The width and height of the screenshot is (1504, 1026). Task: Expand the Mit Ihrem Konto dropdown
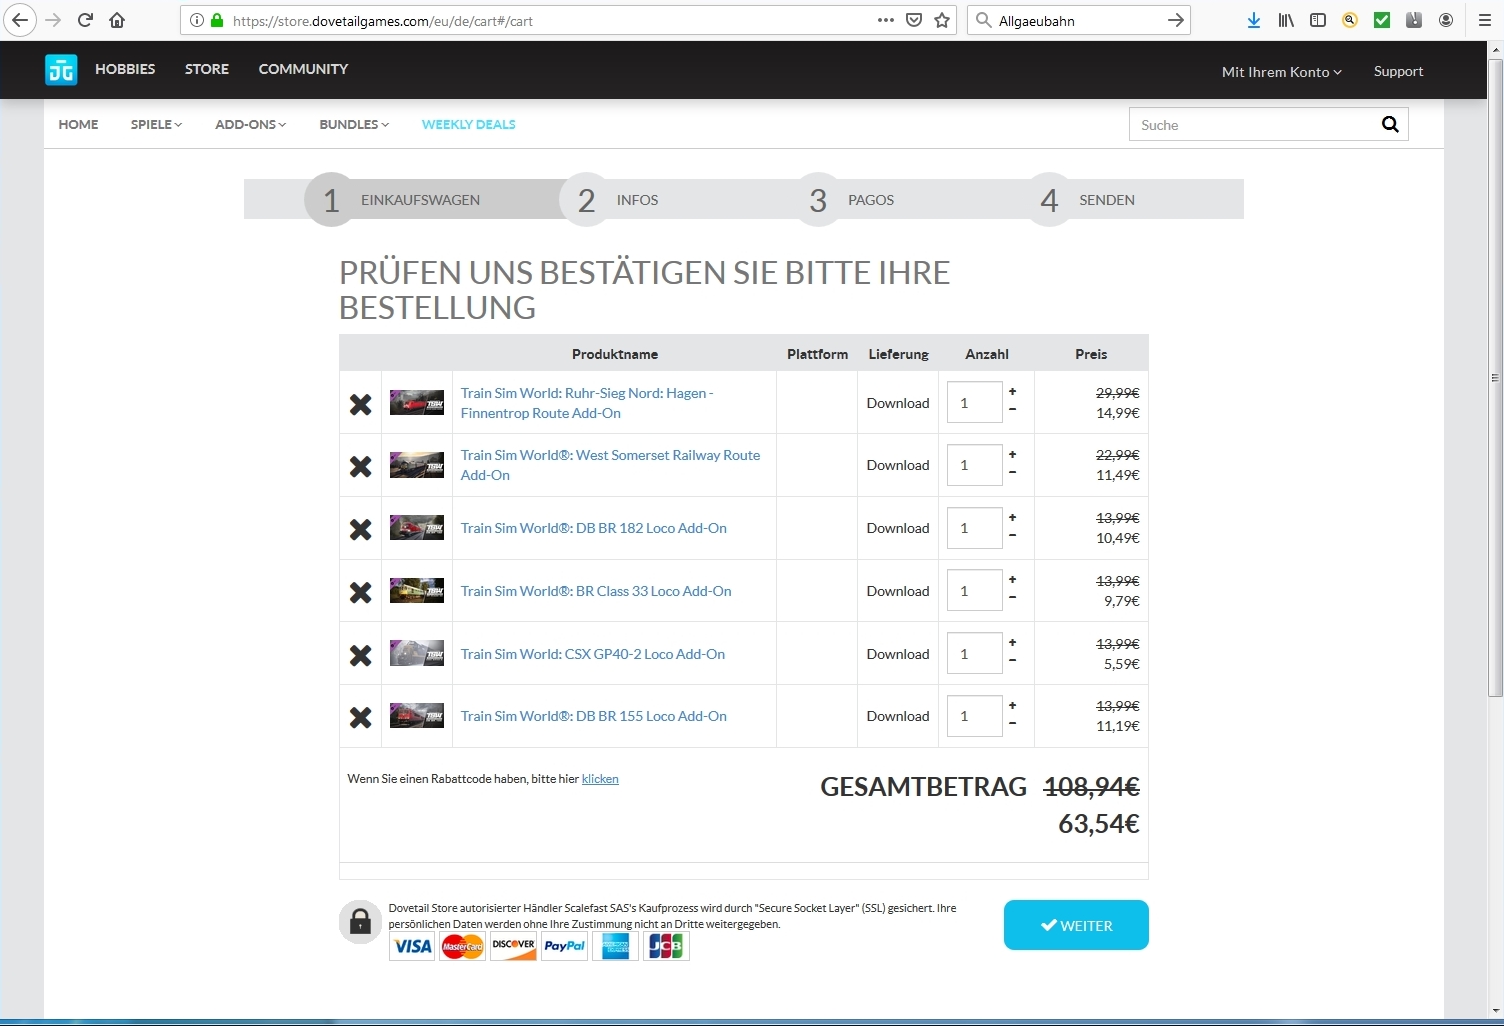click(1281, 71)
